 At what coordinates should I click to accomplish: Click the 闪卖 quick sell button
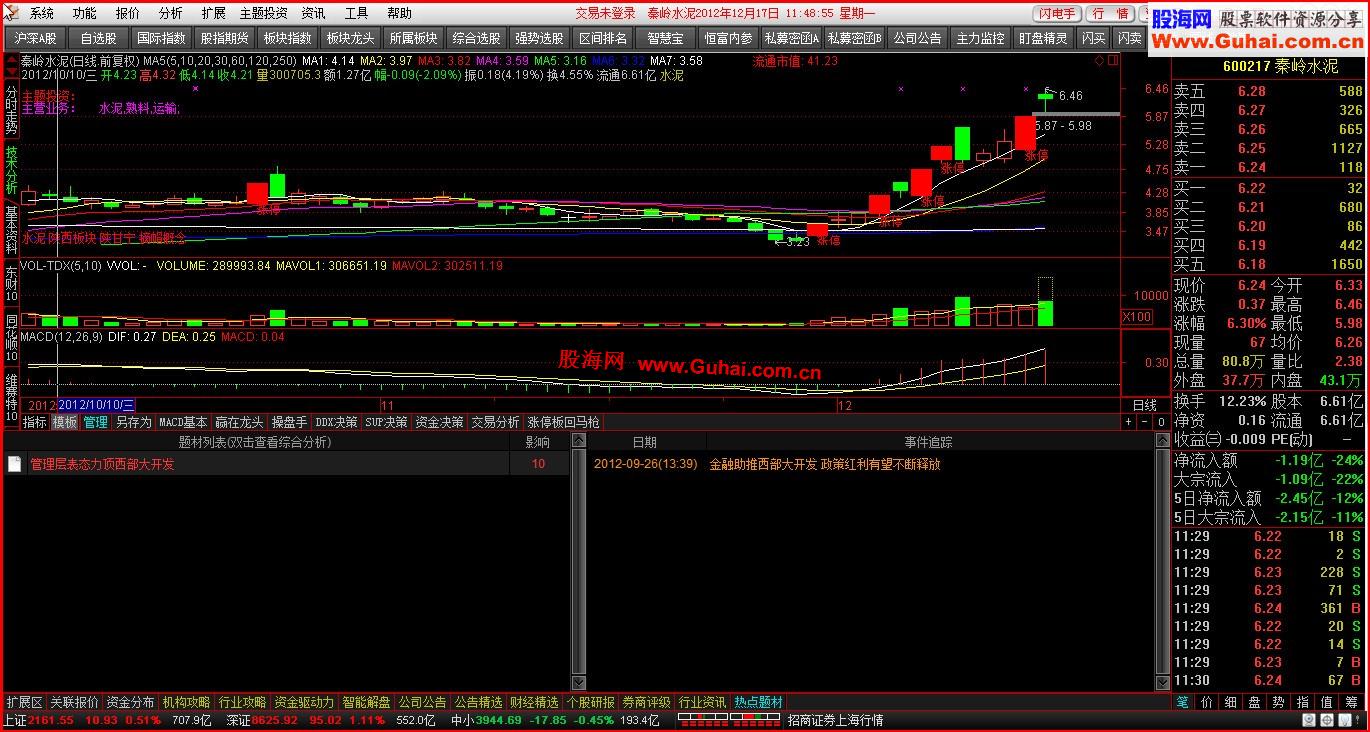pos(1130,38)
